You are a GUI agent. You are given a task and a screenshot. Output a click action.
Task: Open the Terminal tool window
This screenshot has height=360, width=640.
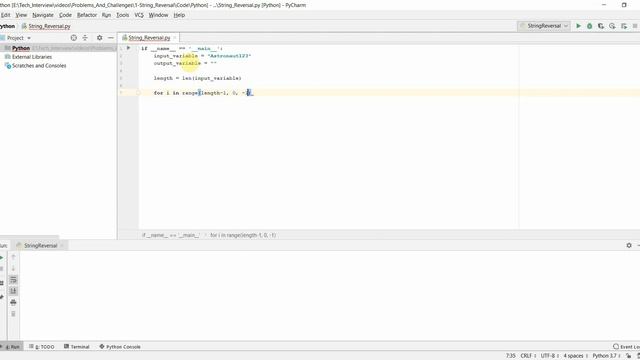(x=77, y=347)
